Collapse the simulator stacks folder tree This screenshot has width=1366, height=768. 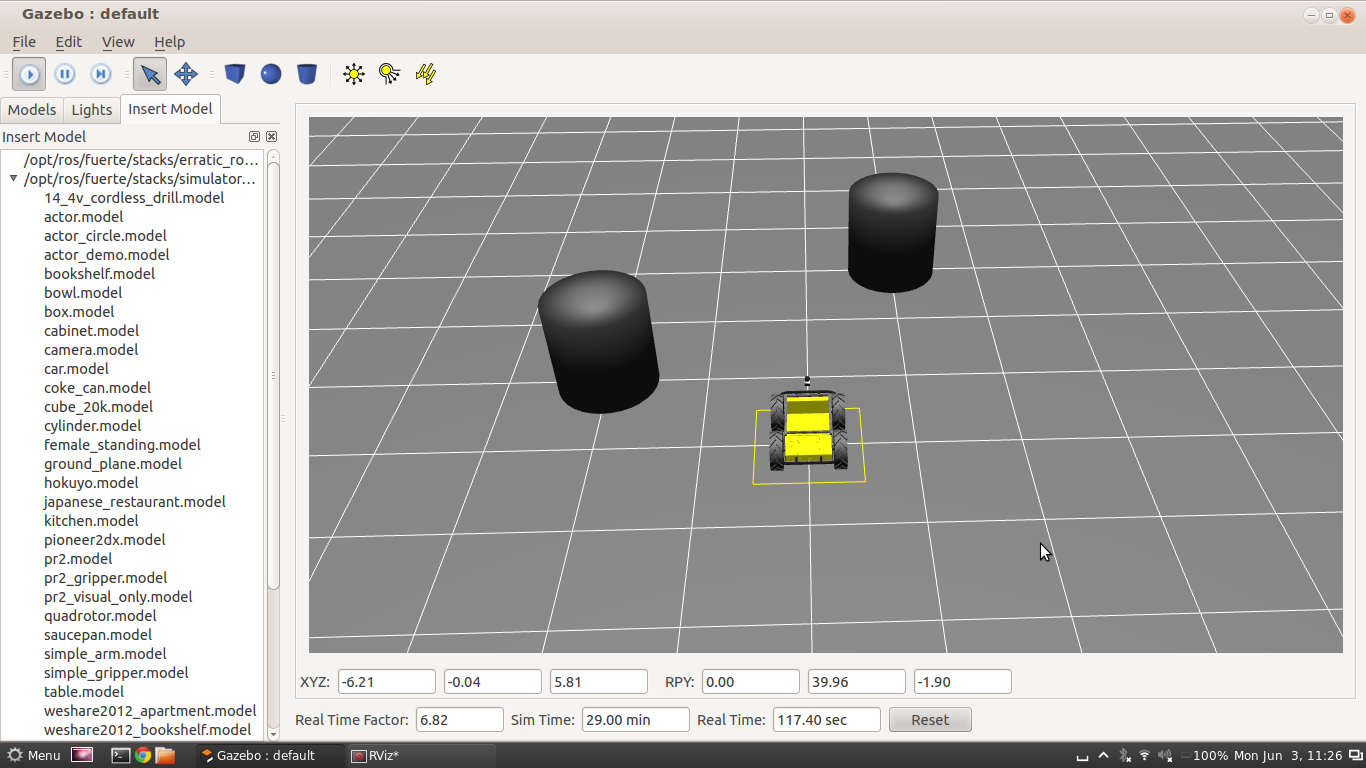coord(14,179)
